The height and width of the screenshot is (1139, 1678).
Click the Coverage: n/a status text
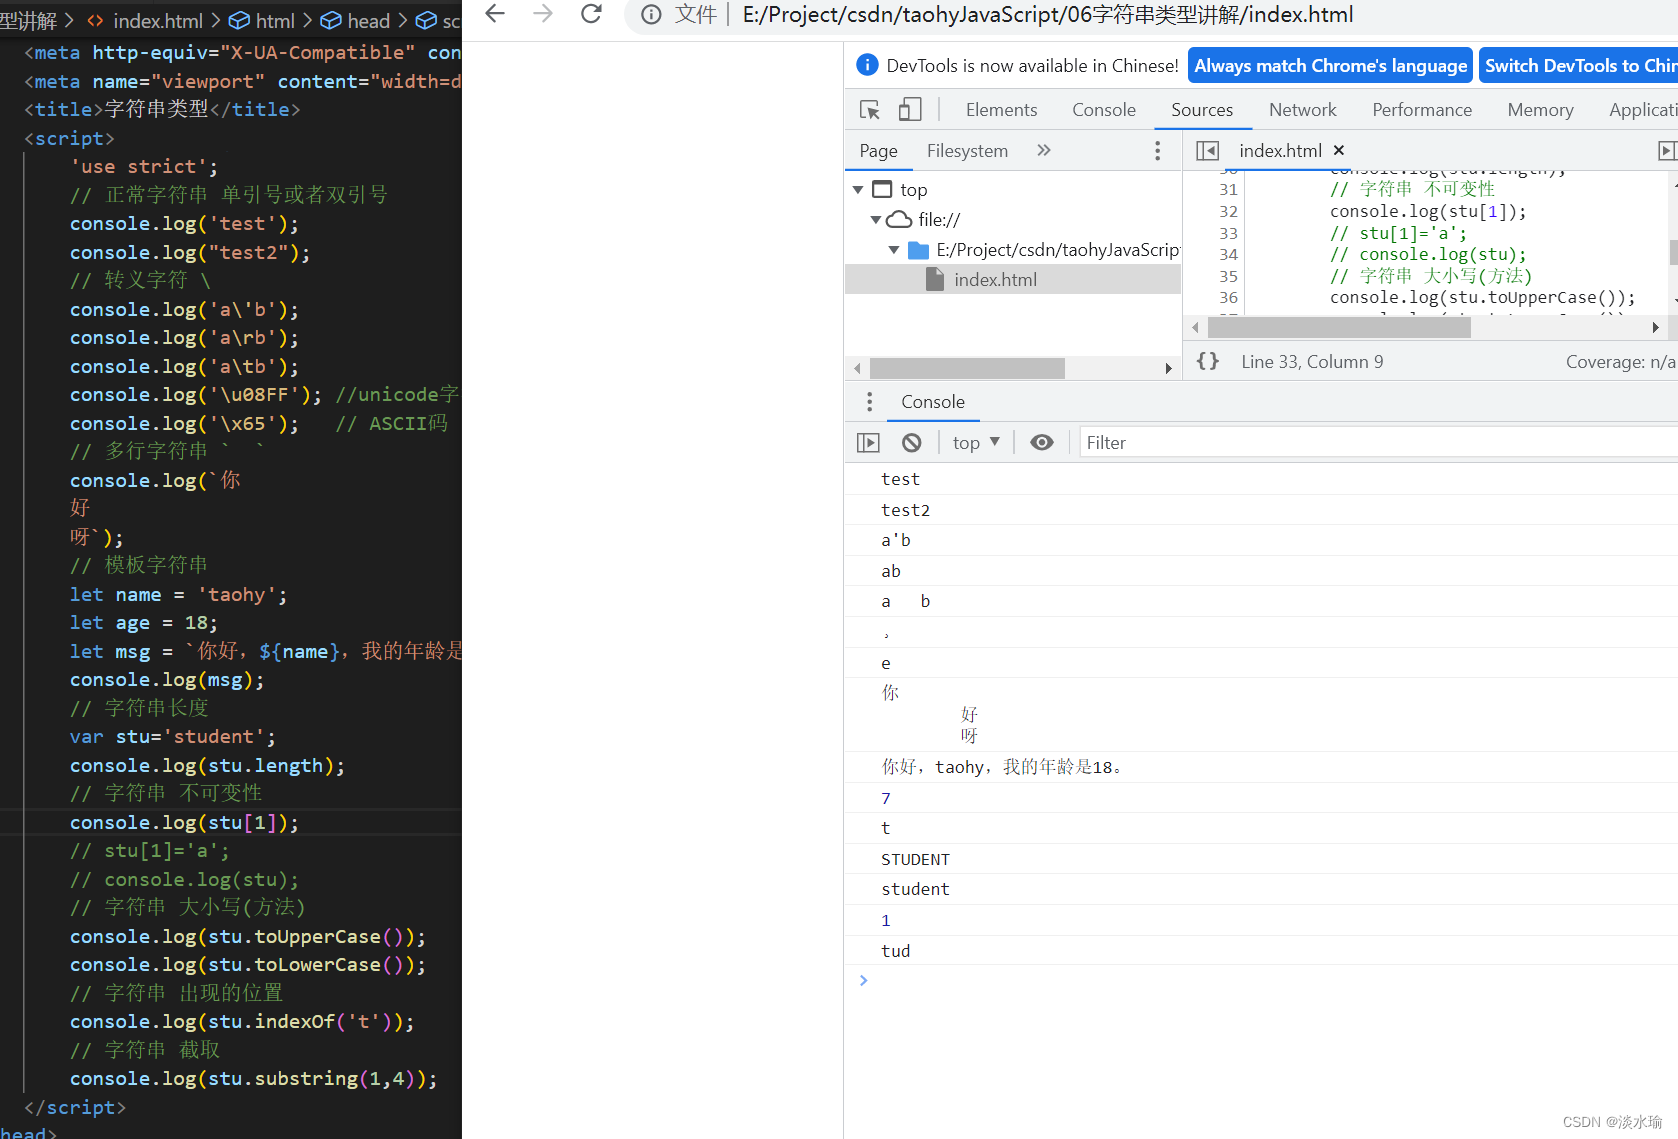coord(1620,362)
